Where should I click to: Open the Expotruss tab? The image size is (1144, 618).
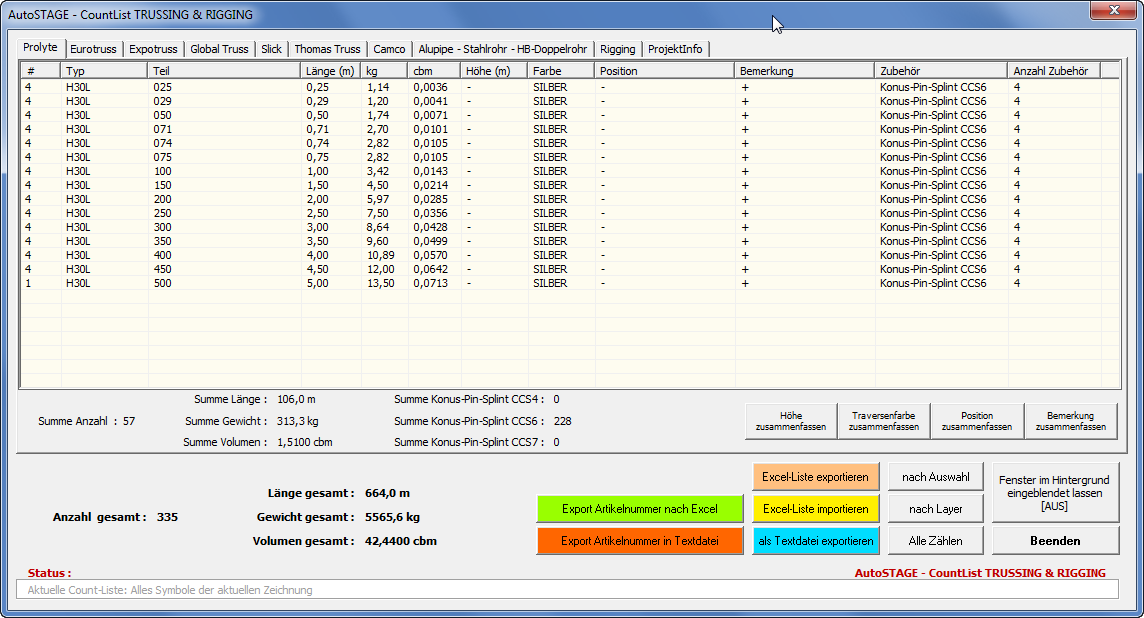[x=153, y=49]
